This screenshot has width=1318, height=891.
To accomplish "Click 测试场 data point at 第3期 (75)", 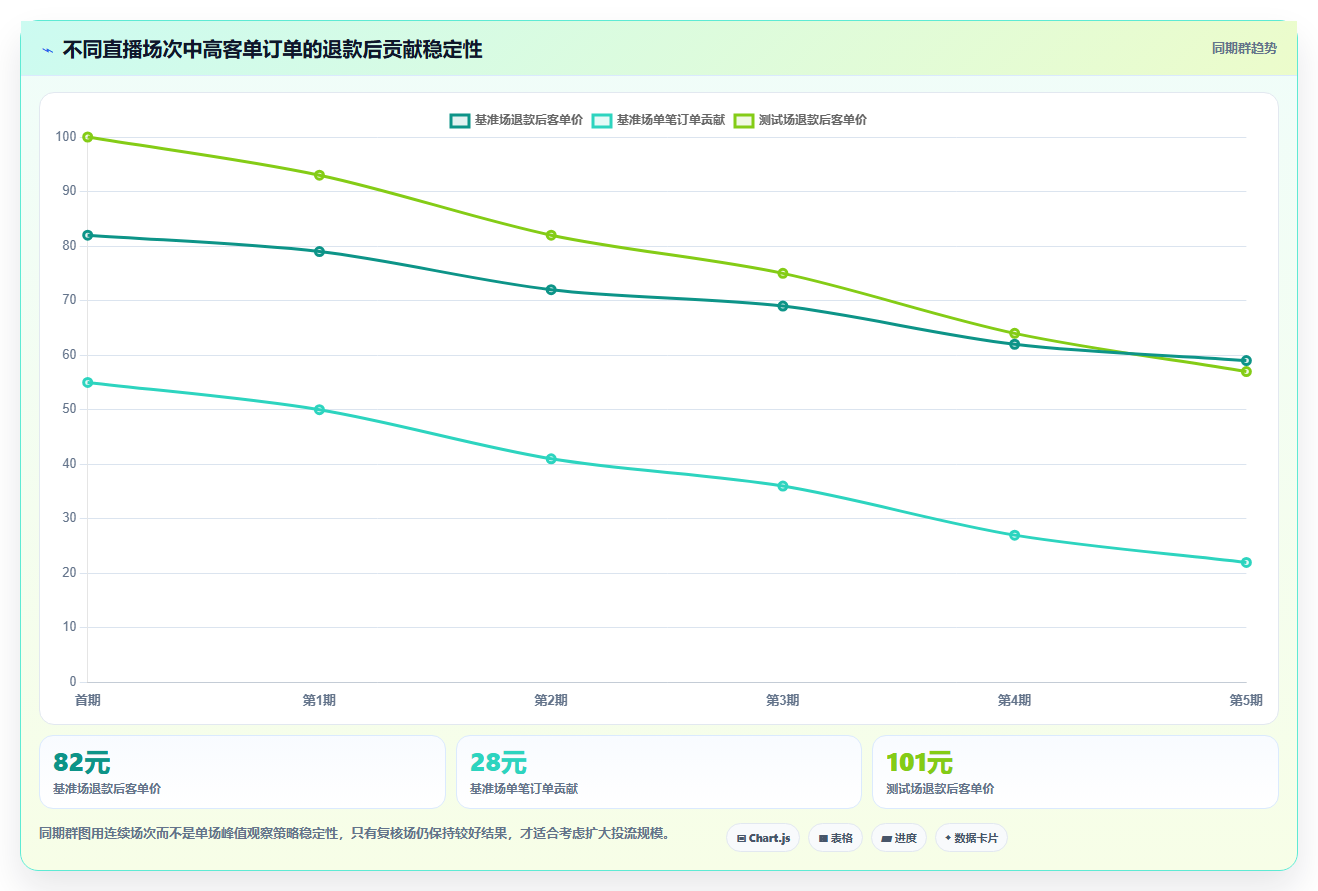I will 783,273.
